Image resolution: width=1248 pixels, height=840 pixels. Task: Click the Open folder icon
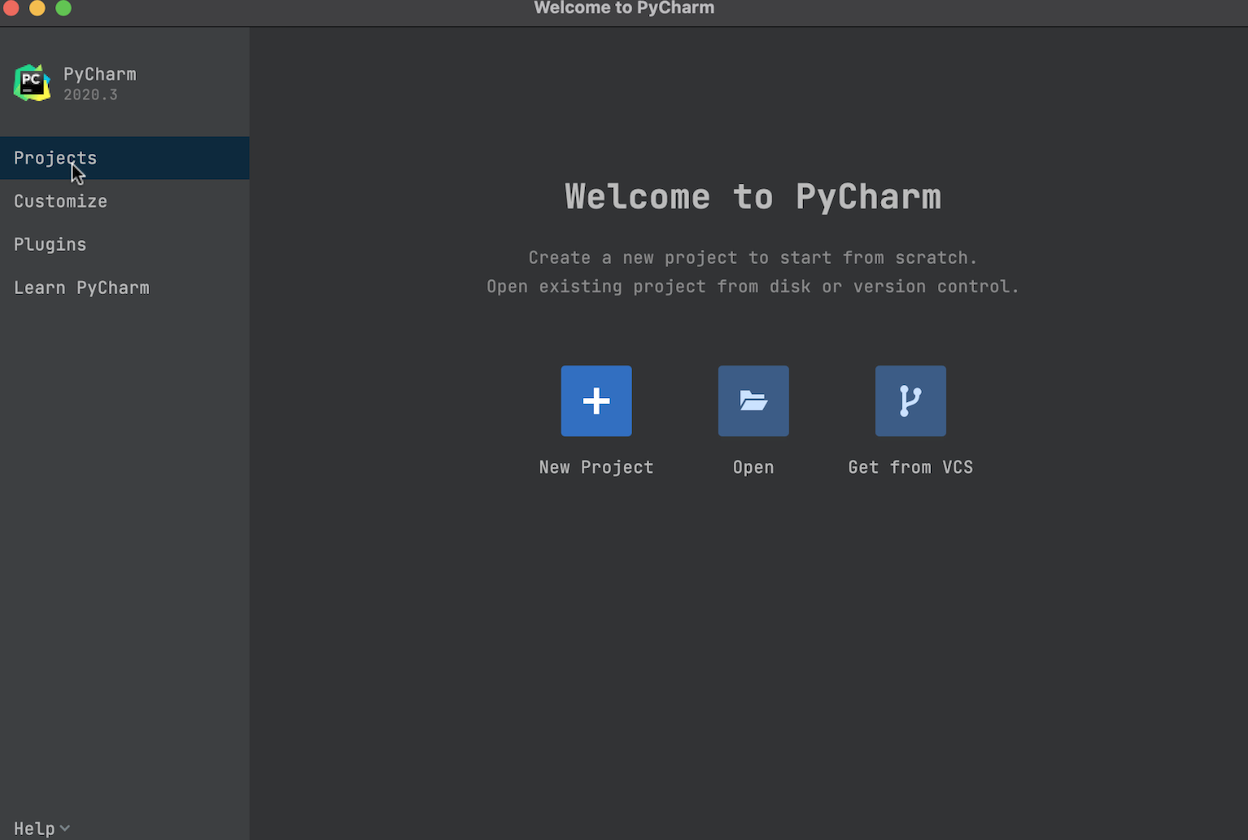[x=753, y=401]
